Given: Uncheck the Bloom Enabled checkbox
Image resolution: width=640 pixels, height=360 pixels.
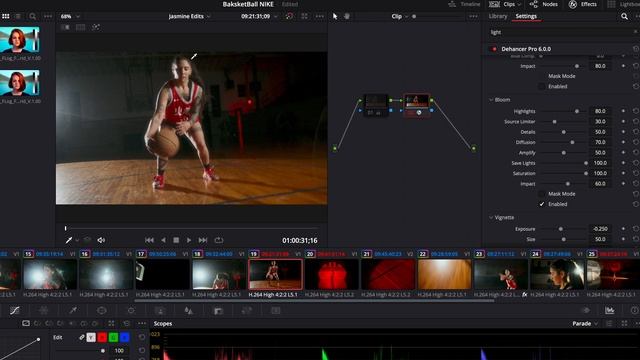Looking at the screenshot, I should pos(542,204).
